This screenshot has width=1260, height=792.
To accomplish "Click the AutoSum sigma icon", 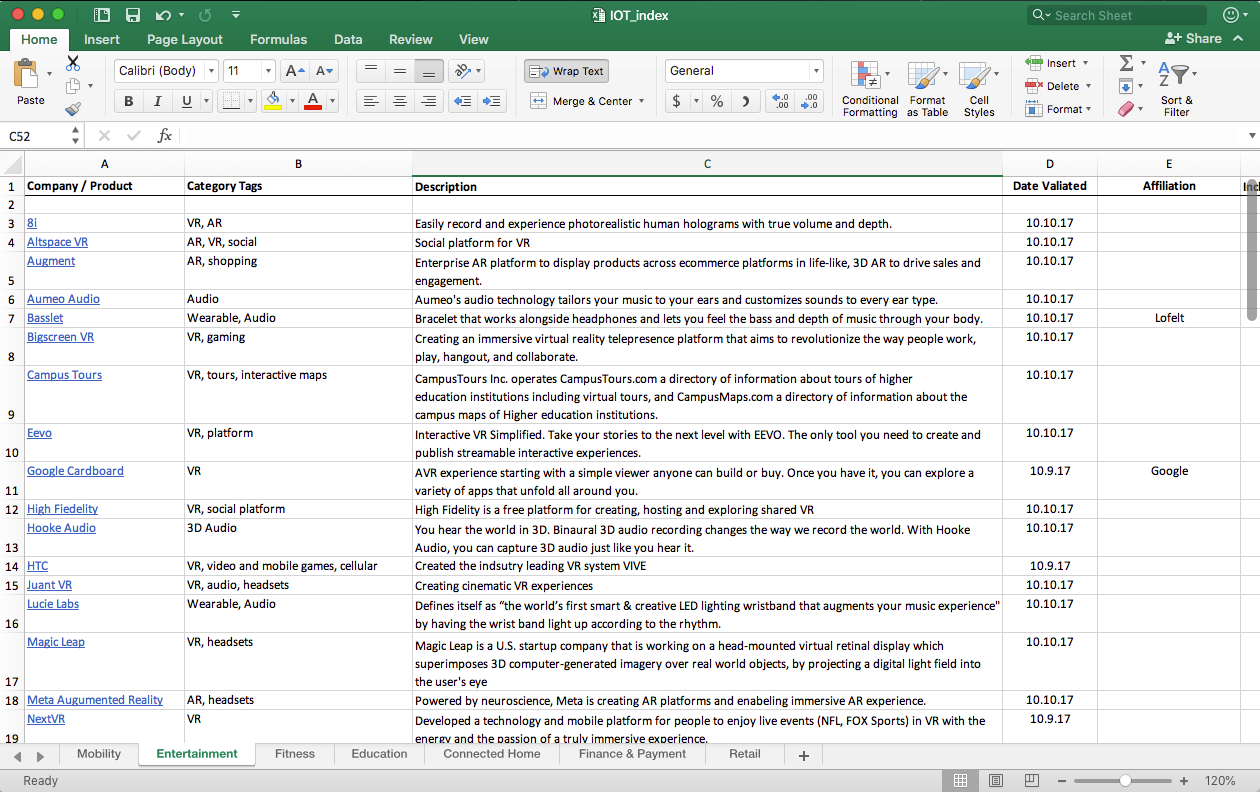I will 1126,63.
